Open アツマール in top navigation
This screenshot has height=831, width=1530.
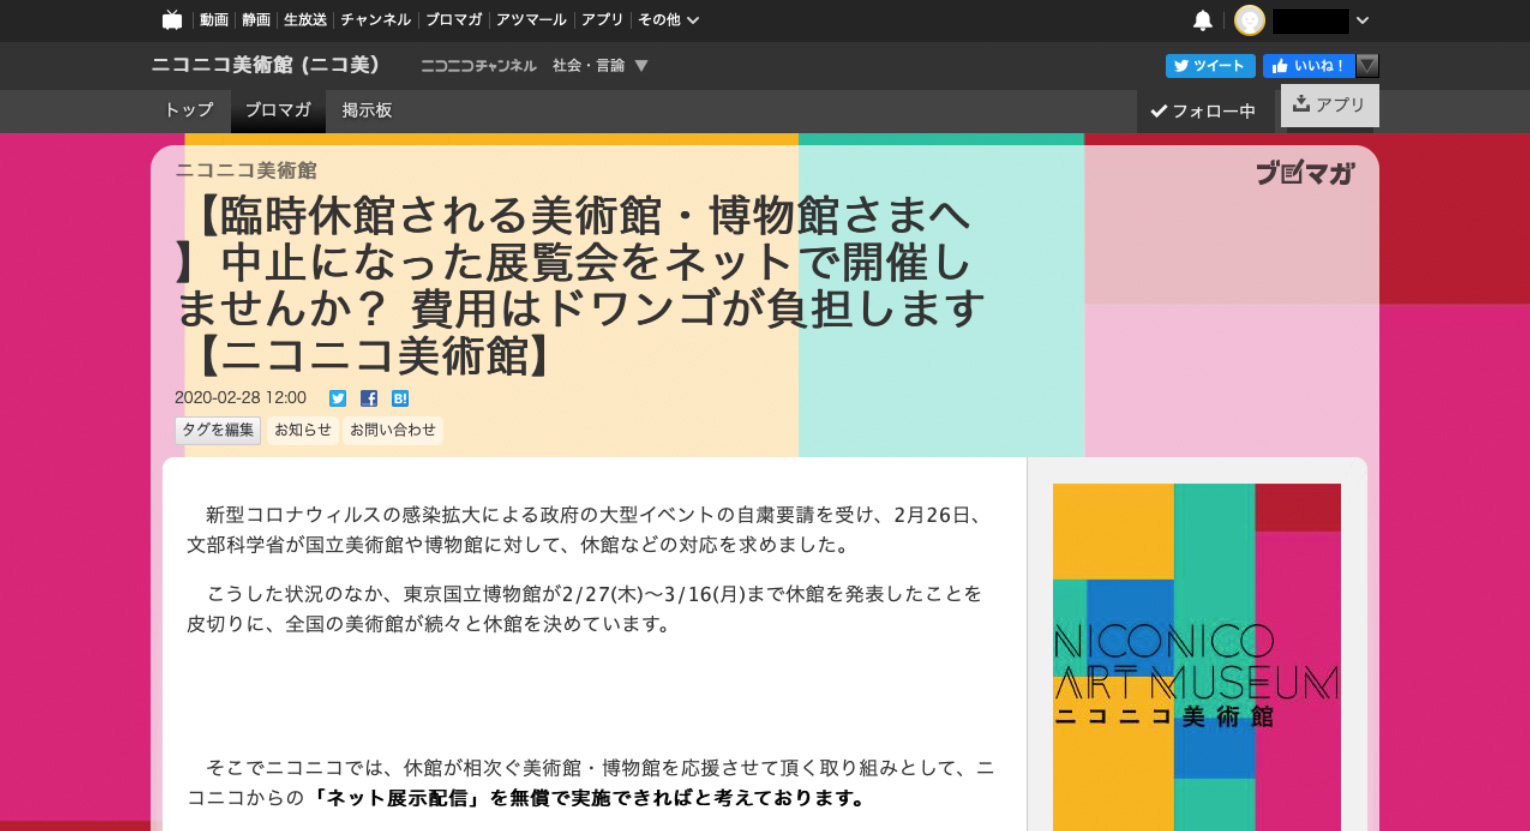531,20
